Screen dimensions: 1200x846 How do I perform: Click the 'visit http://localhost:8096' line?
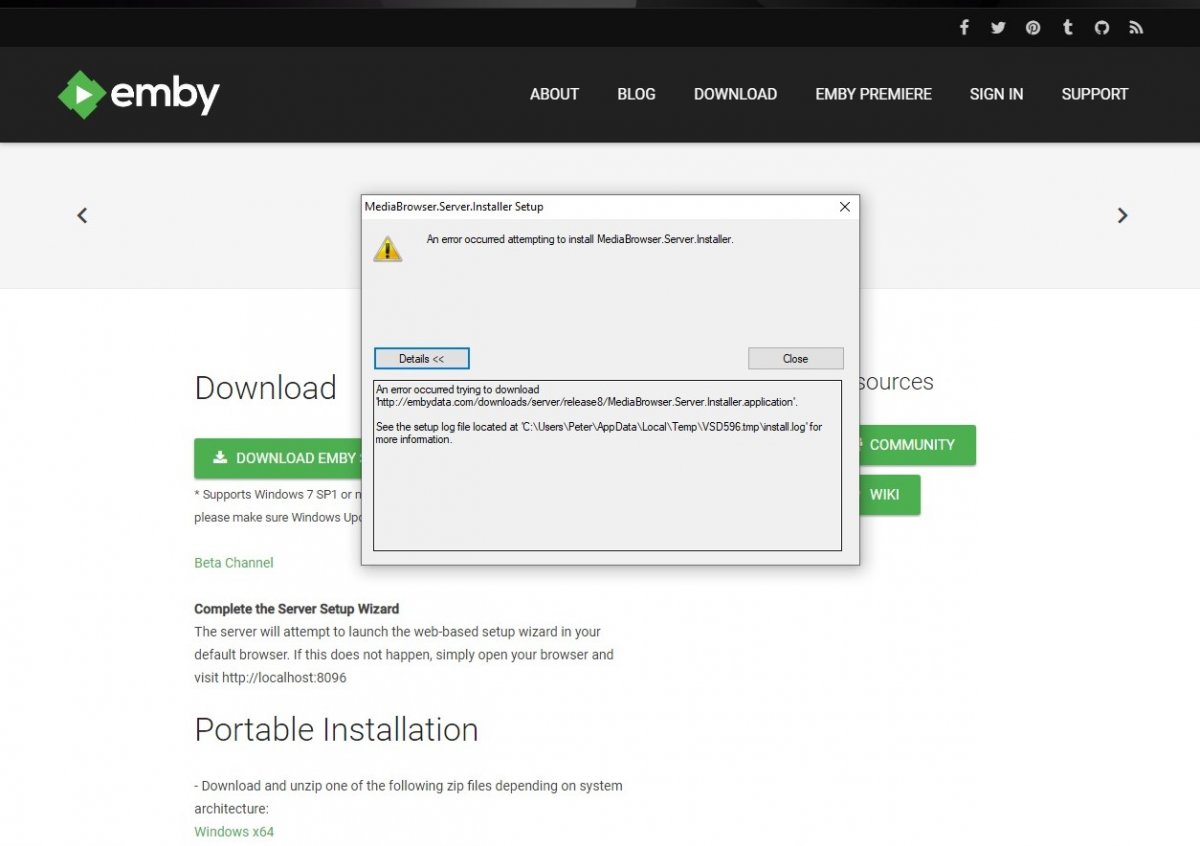271,678
